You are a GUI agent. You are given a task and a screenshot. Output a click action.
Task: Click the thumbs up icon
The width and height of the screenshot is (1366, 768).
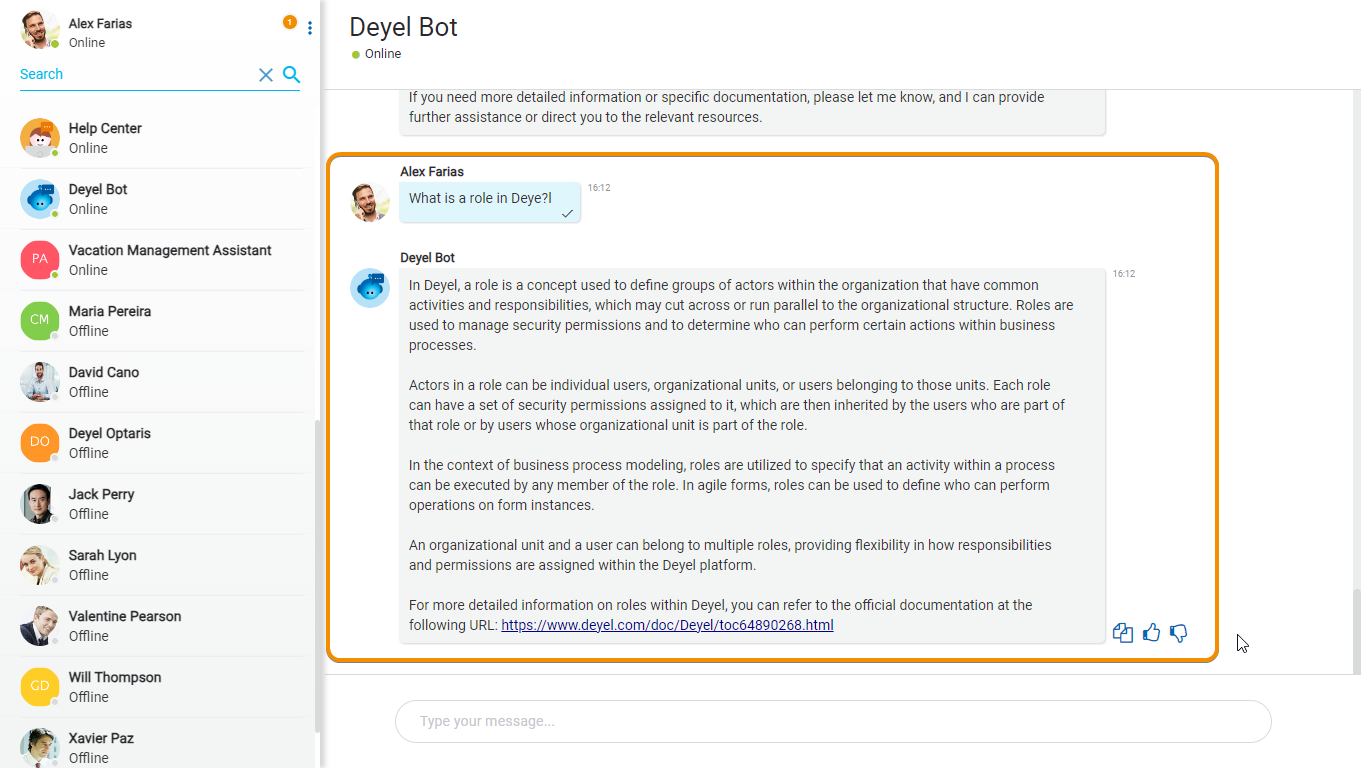pyautogui.click(x=1151, y=633)
